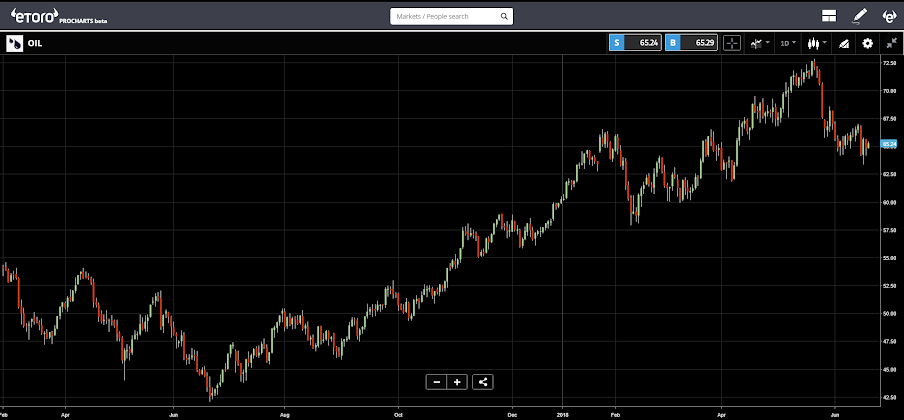Open the chart layout grid icon
904x420 pixels.
pyautogui.click(x=829, y=16)
